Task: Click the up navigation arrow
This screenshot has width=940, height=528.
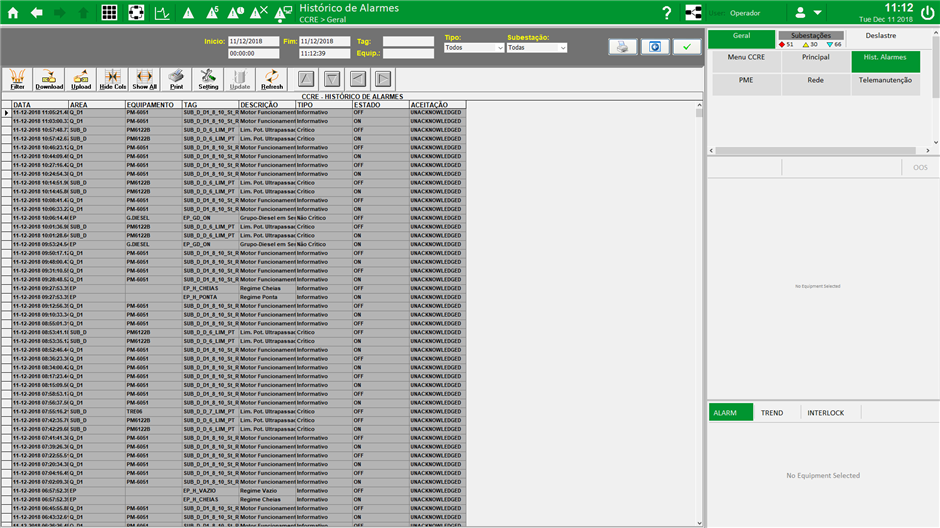Action: 83,13
